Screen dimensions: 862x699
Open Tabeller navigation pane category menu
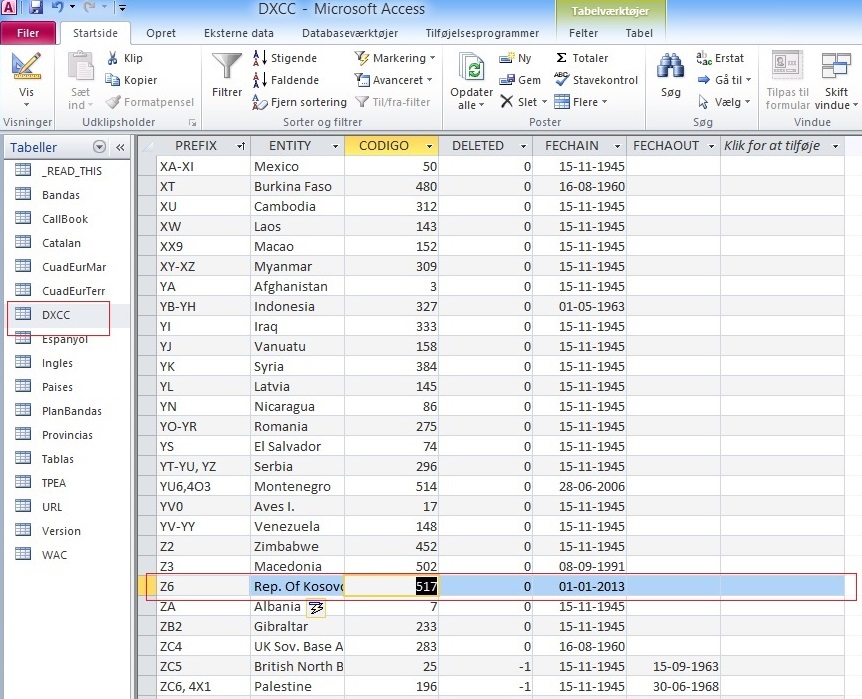pyautogui.click(x=100, y=147)
